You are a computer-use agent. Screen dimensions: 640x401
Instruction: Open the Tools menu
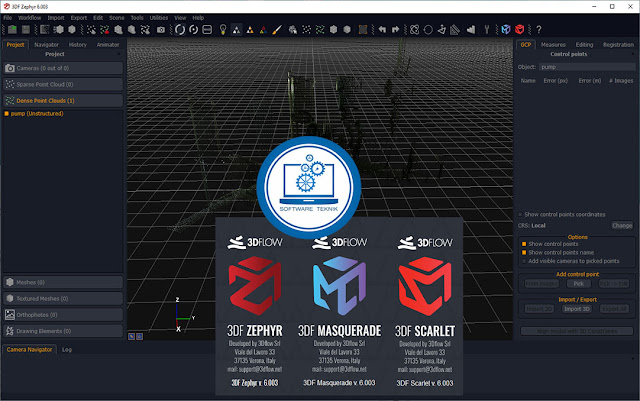[137, 18]
